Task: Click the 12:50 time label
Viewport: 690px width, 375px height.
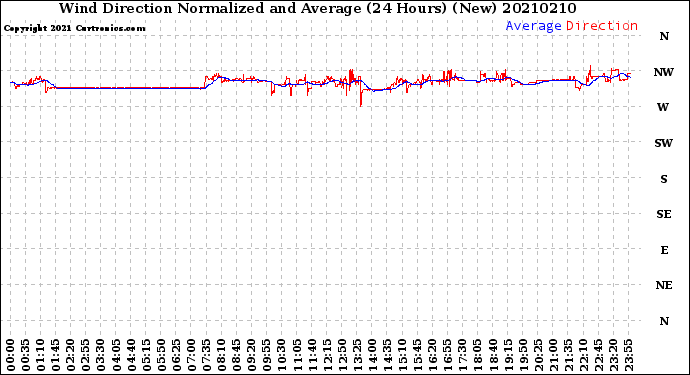Action: (x=342, y=355)
